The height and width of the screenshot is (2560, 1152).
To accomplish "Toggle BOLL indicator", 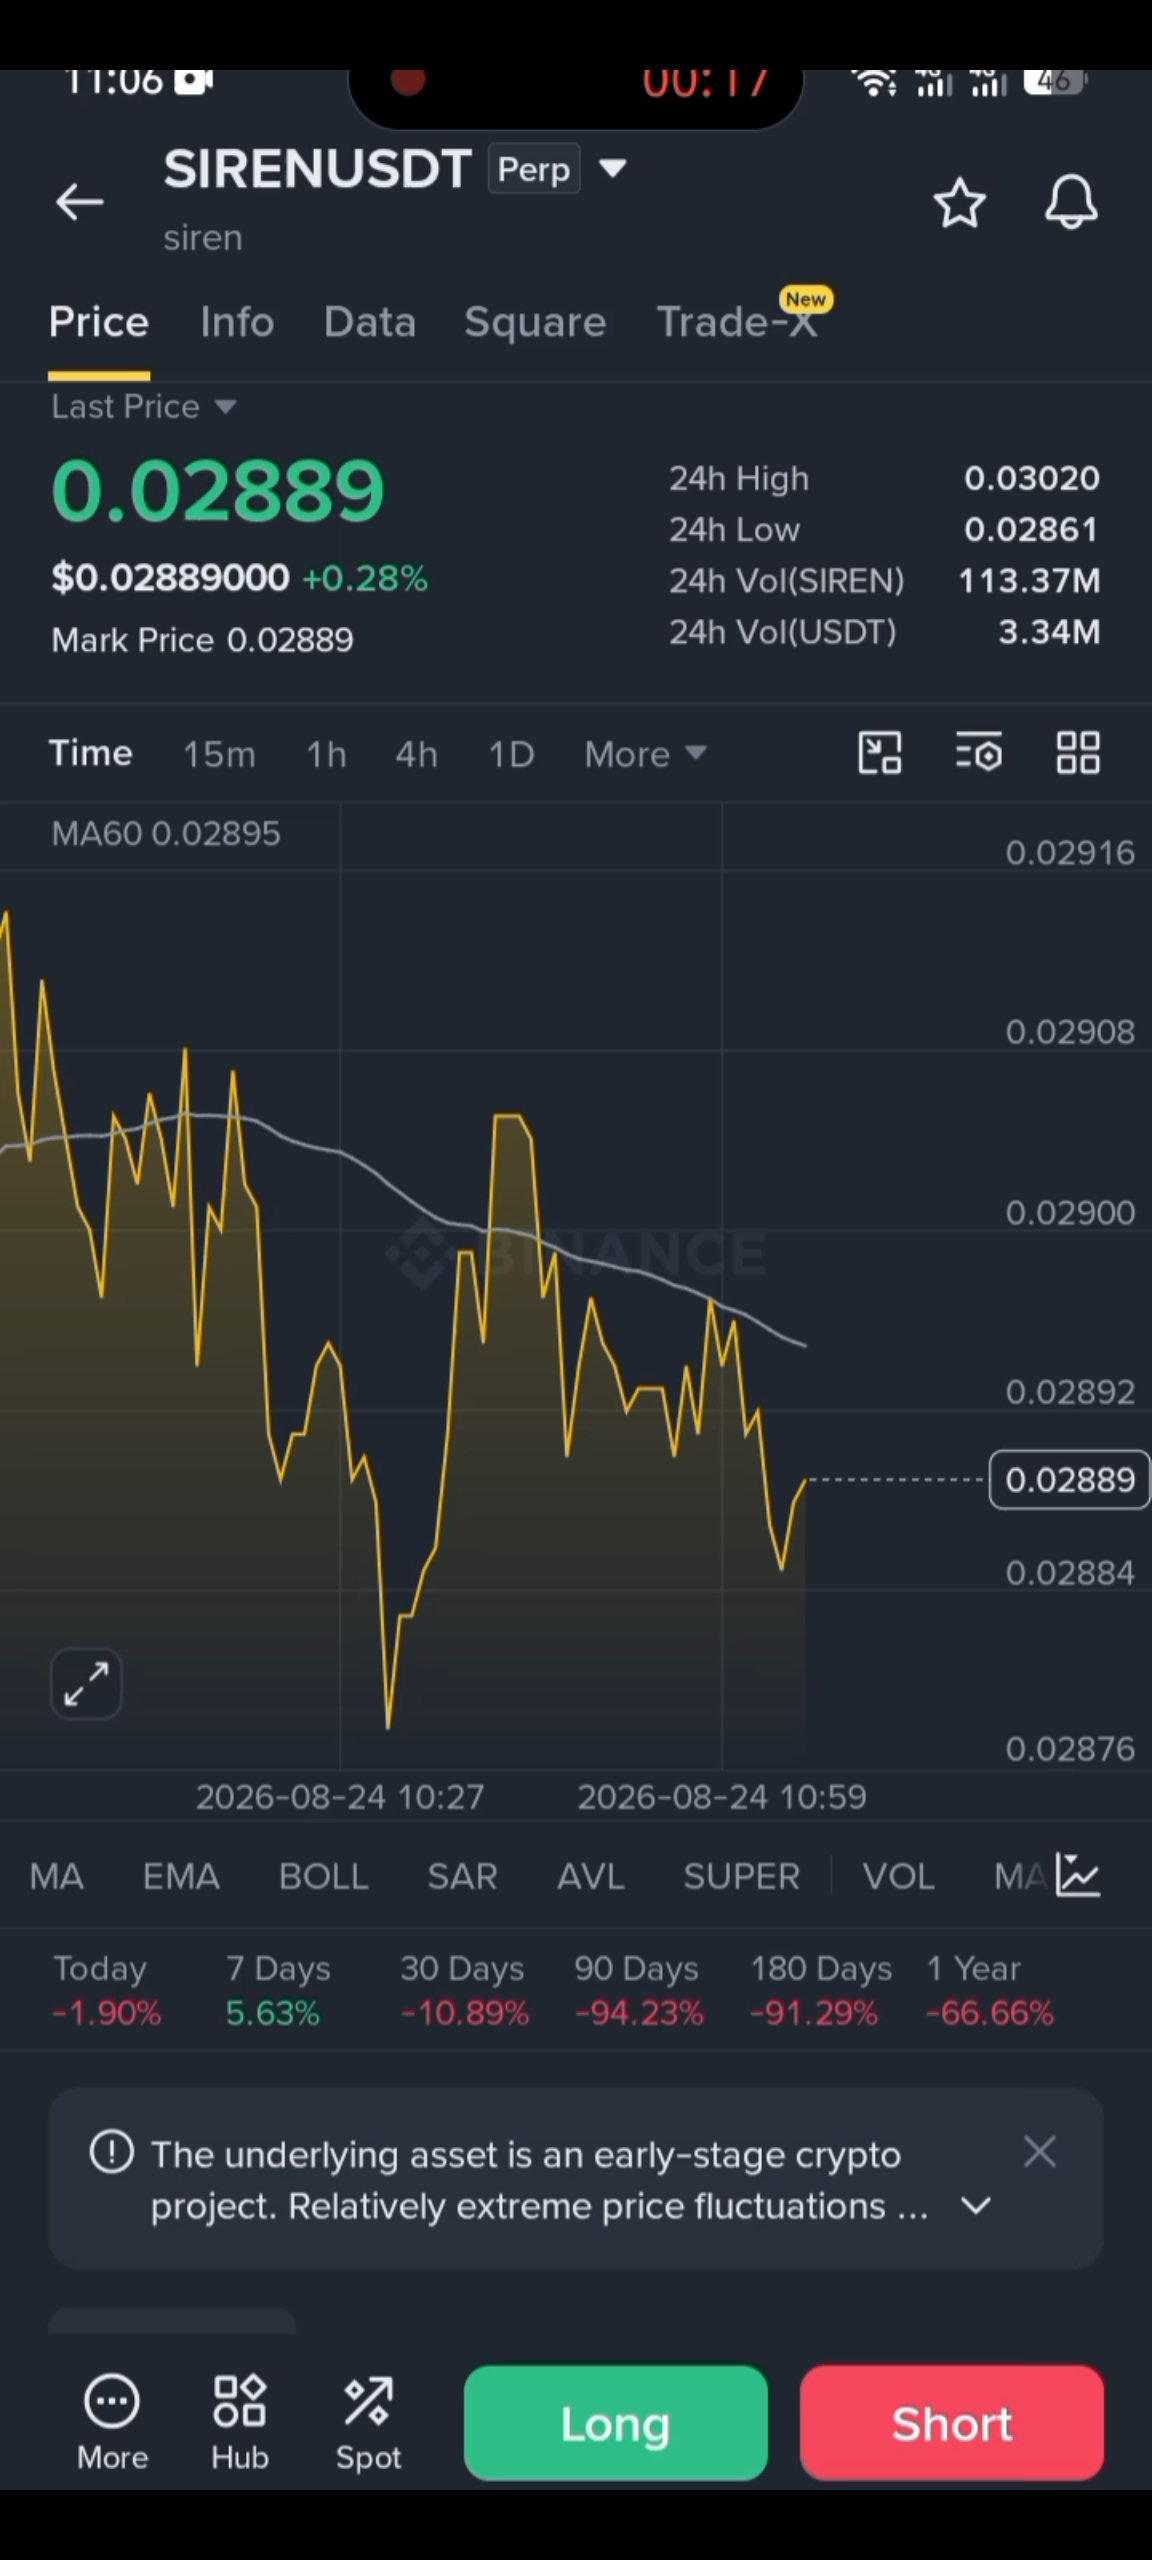I will pos(324,1876).
